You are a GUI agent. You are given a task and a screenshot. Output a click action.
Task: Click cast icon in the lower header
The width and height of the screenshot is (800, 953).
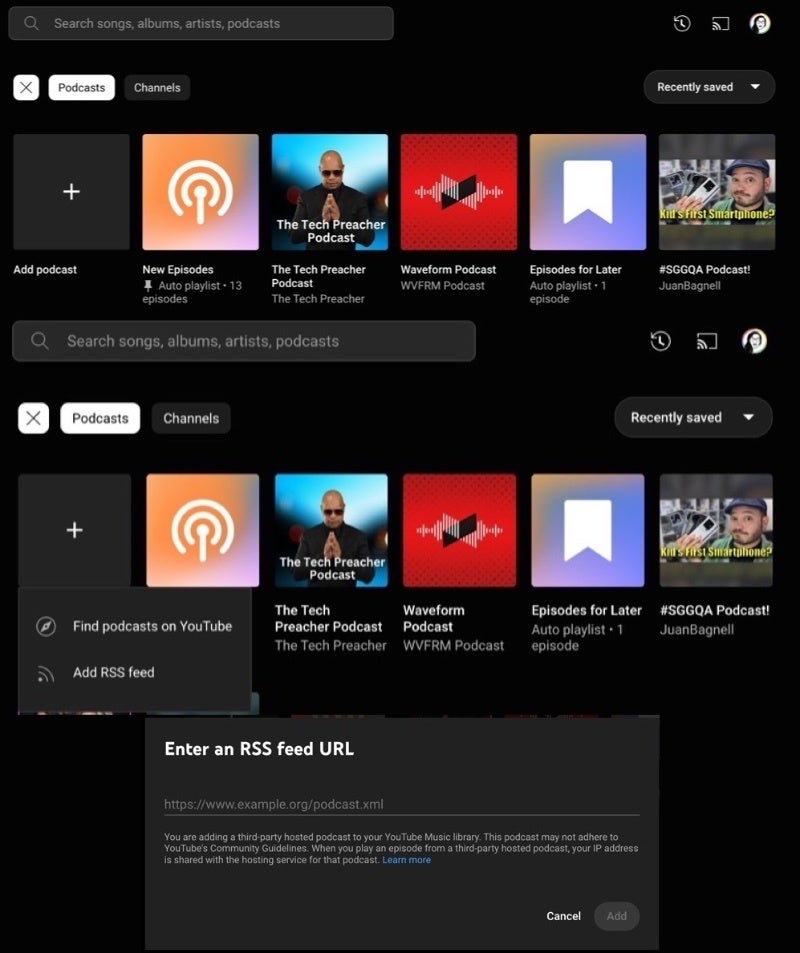706,341
